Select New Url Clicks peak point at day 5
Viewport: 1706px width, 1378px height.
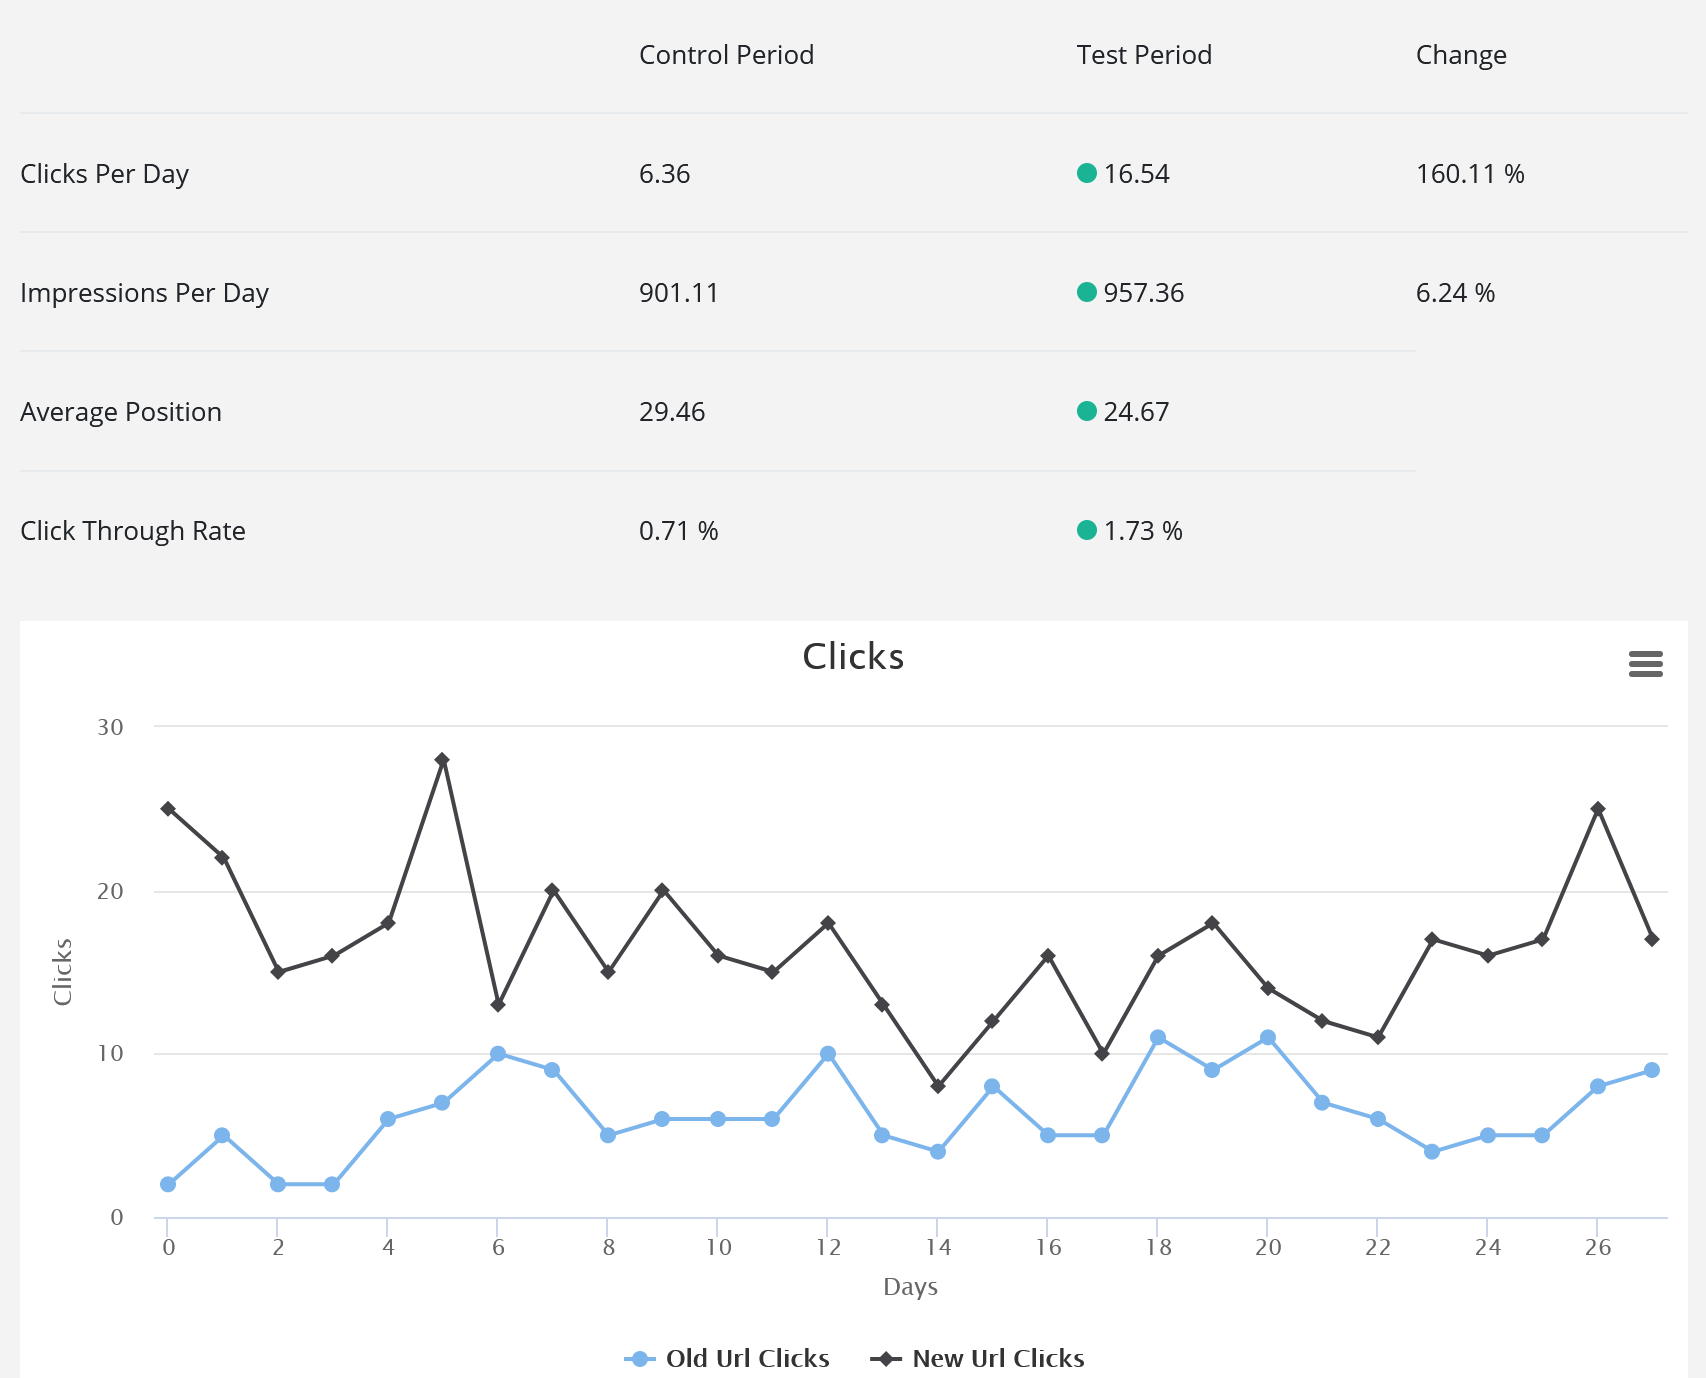tap(442, 760)
